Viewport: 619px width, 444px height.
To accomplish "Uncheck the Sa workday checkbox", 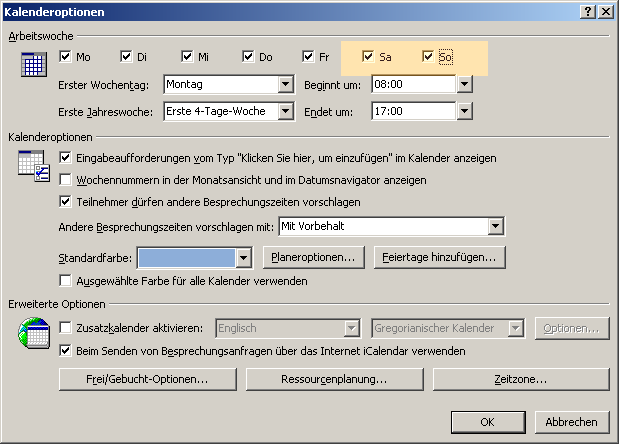I will [x=368, y=56].
